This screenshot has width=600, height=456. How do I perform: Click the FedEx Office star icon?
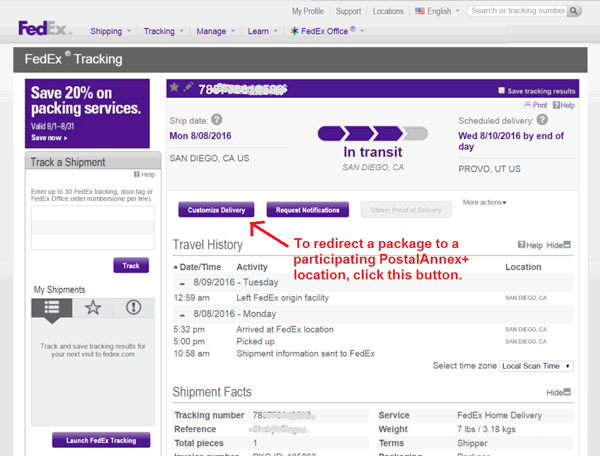tap(294, 31)
